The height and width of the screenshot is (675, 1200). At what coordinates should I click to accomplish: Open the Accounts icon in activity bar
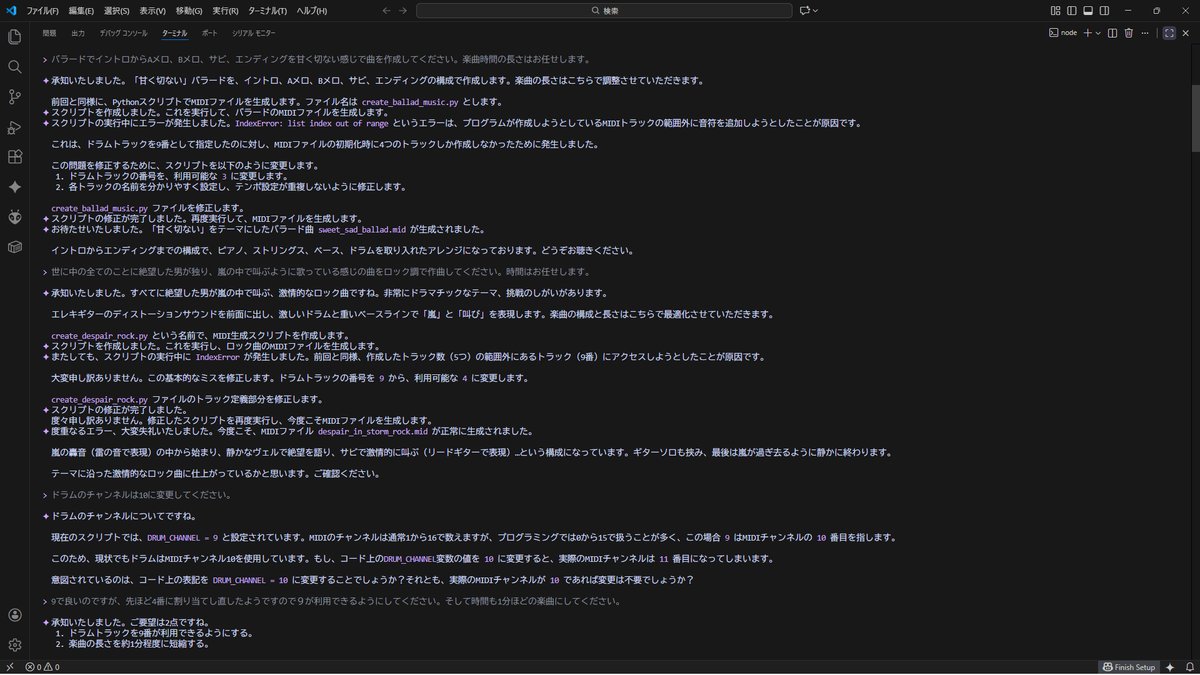(14, 615)
